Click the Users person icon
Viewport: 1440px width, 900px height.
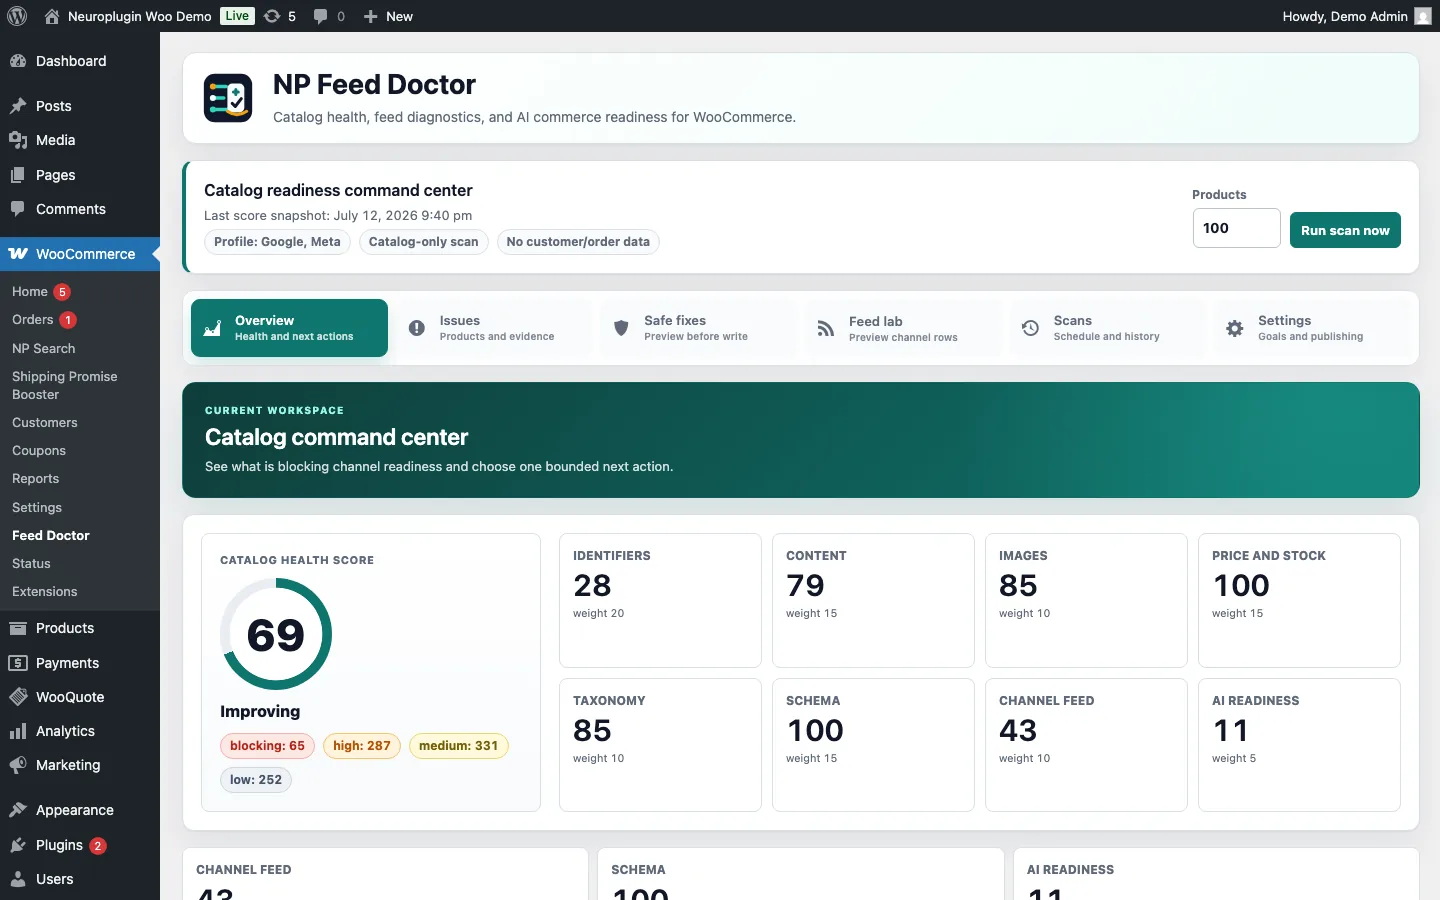(18, 879)
